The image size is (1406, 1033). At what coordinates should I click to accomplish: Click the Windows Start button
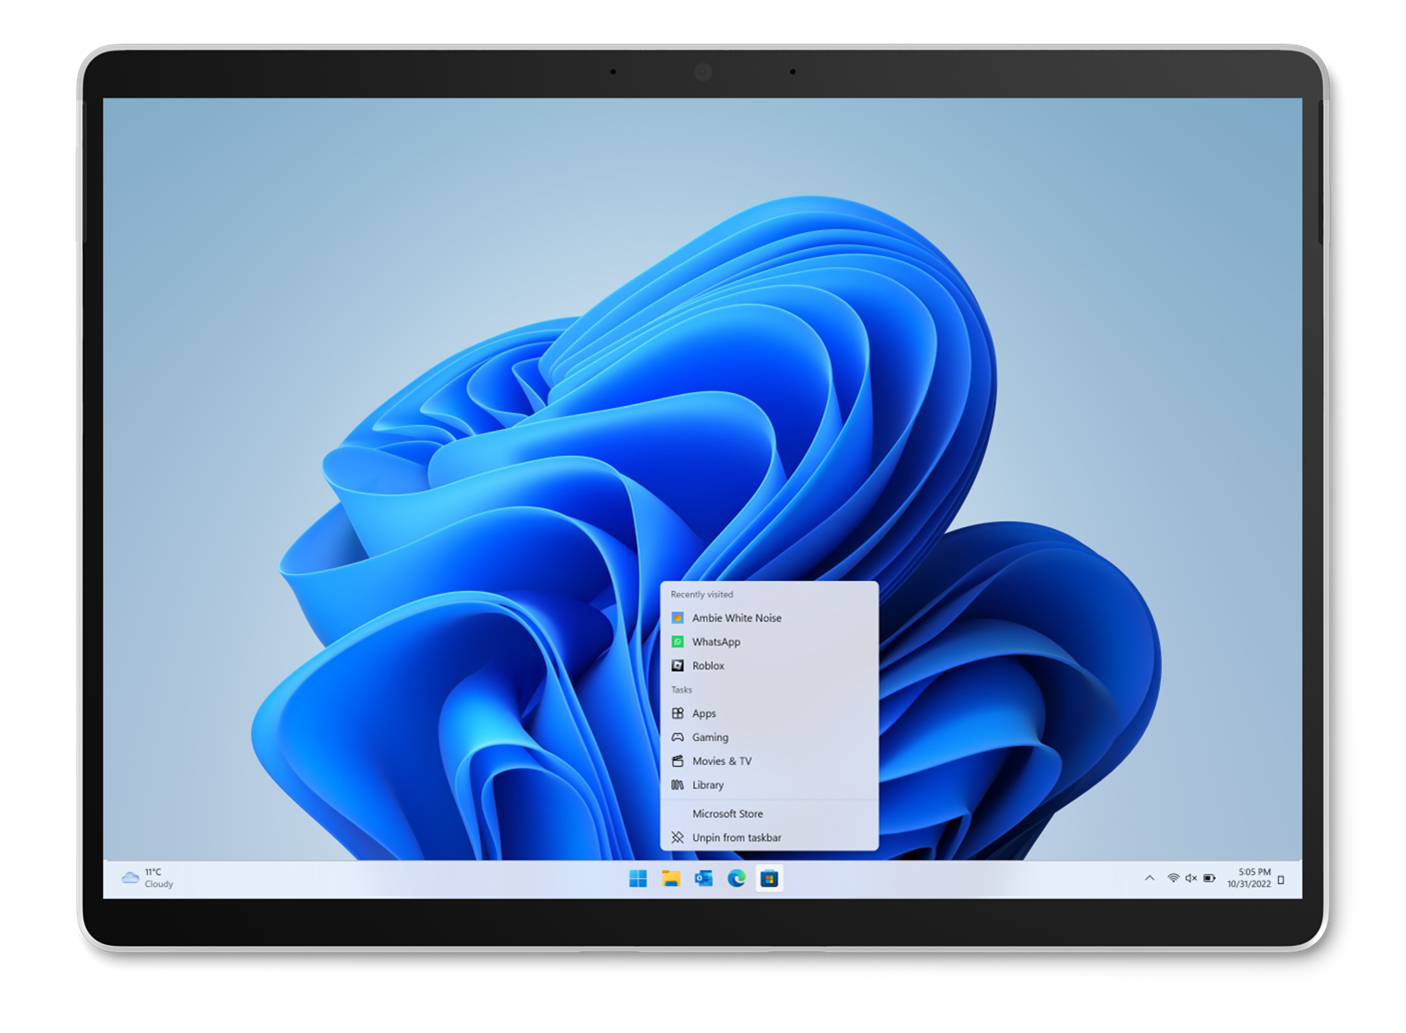pos(638,879)
